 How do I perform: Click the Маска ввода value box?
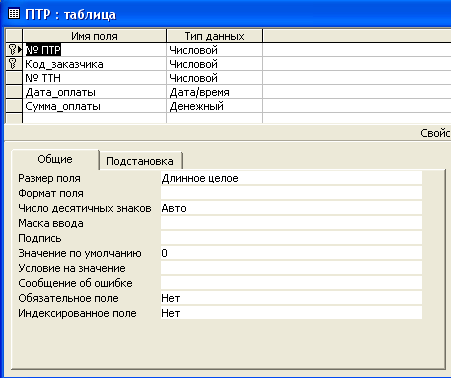coord(291,223)
